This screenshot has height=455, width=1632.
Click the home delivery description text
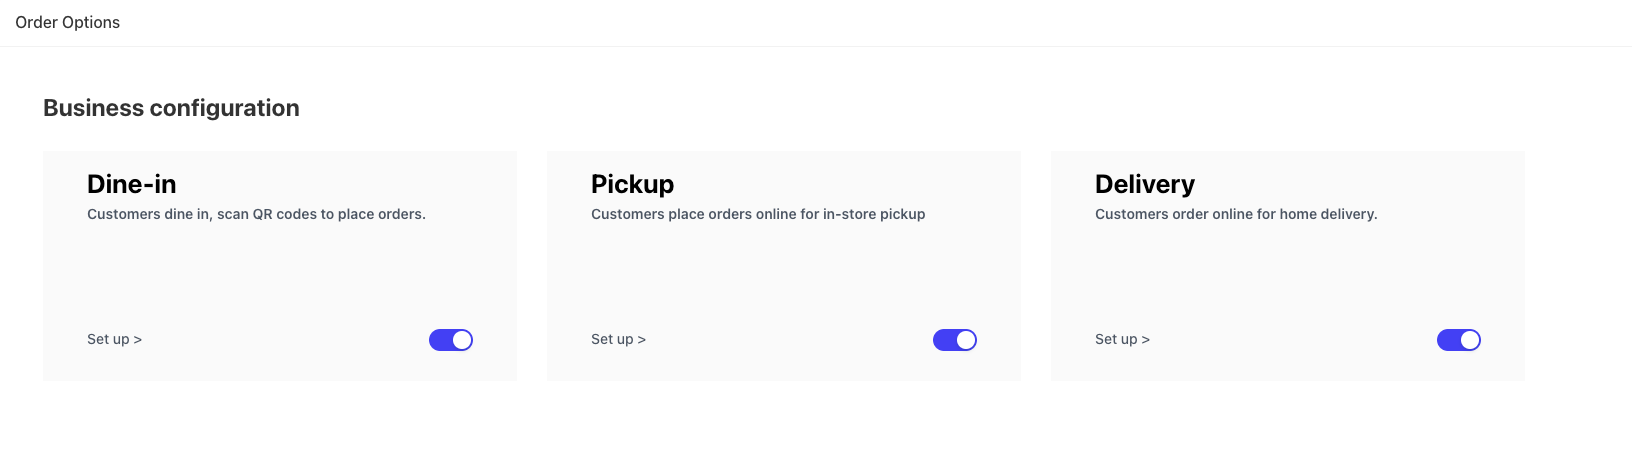(x=1236, y=214)
